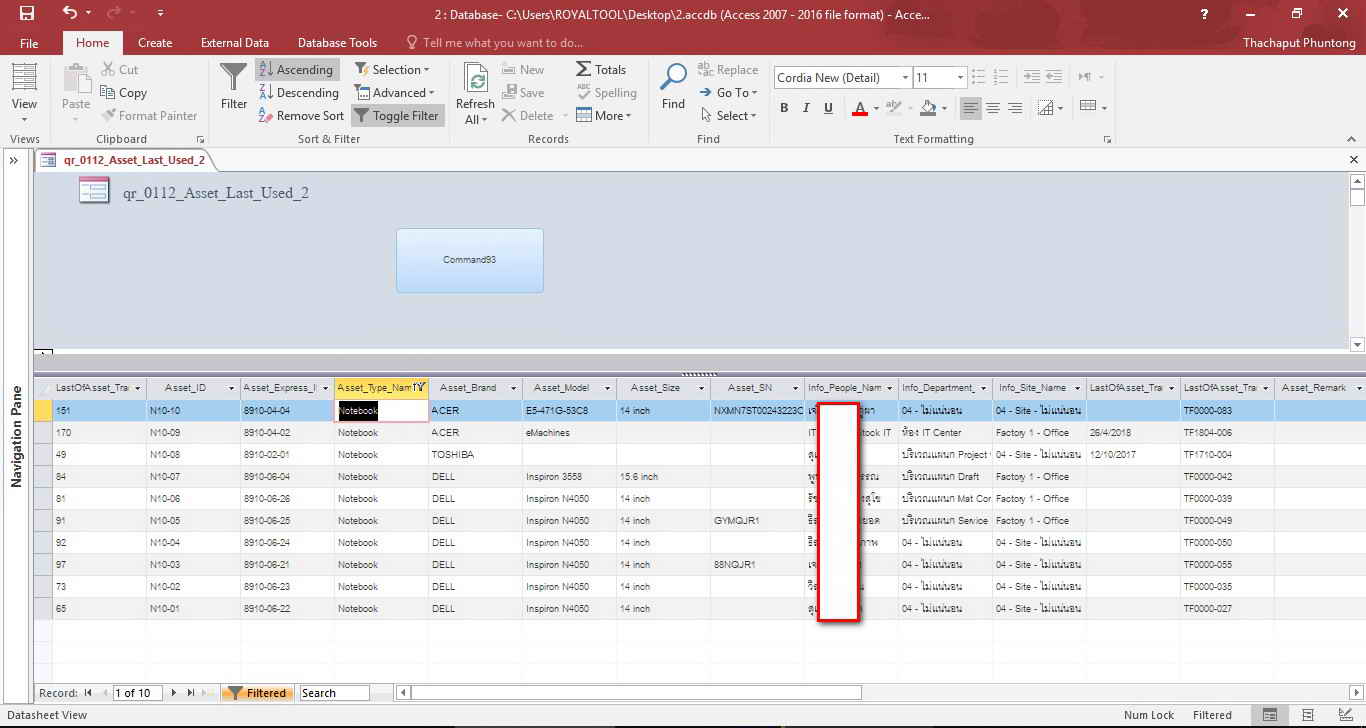
Task: Go to the previous record
Action: point(103,693)
